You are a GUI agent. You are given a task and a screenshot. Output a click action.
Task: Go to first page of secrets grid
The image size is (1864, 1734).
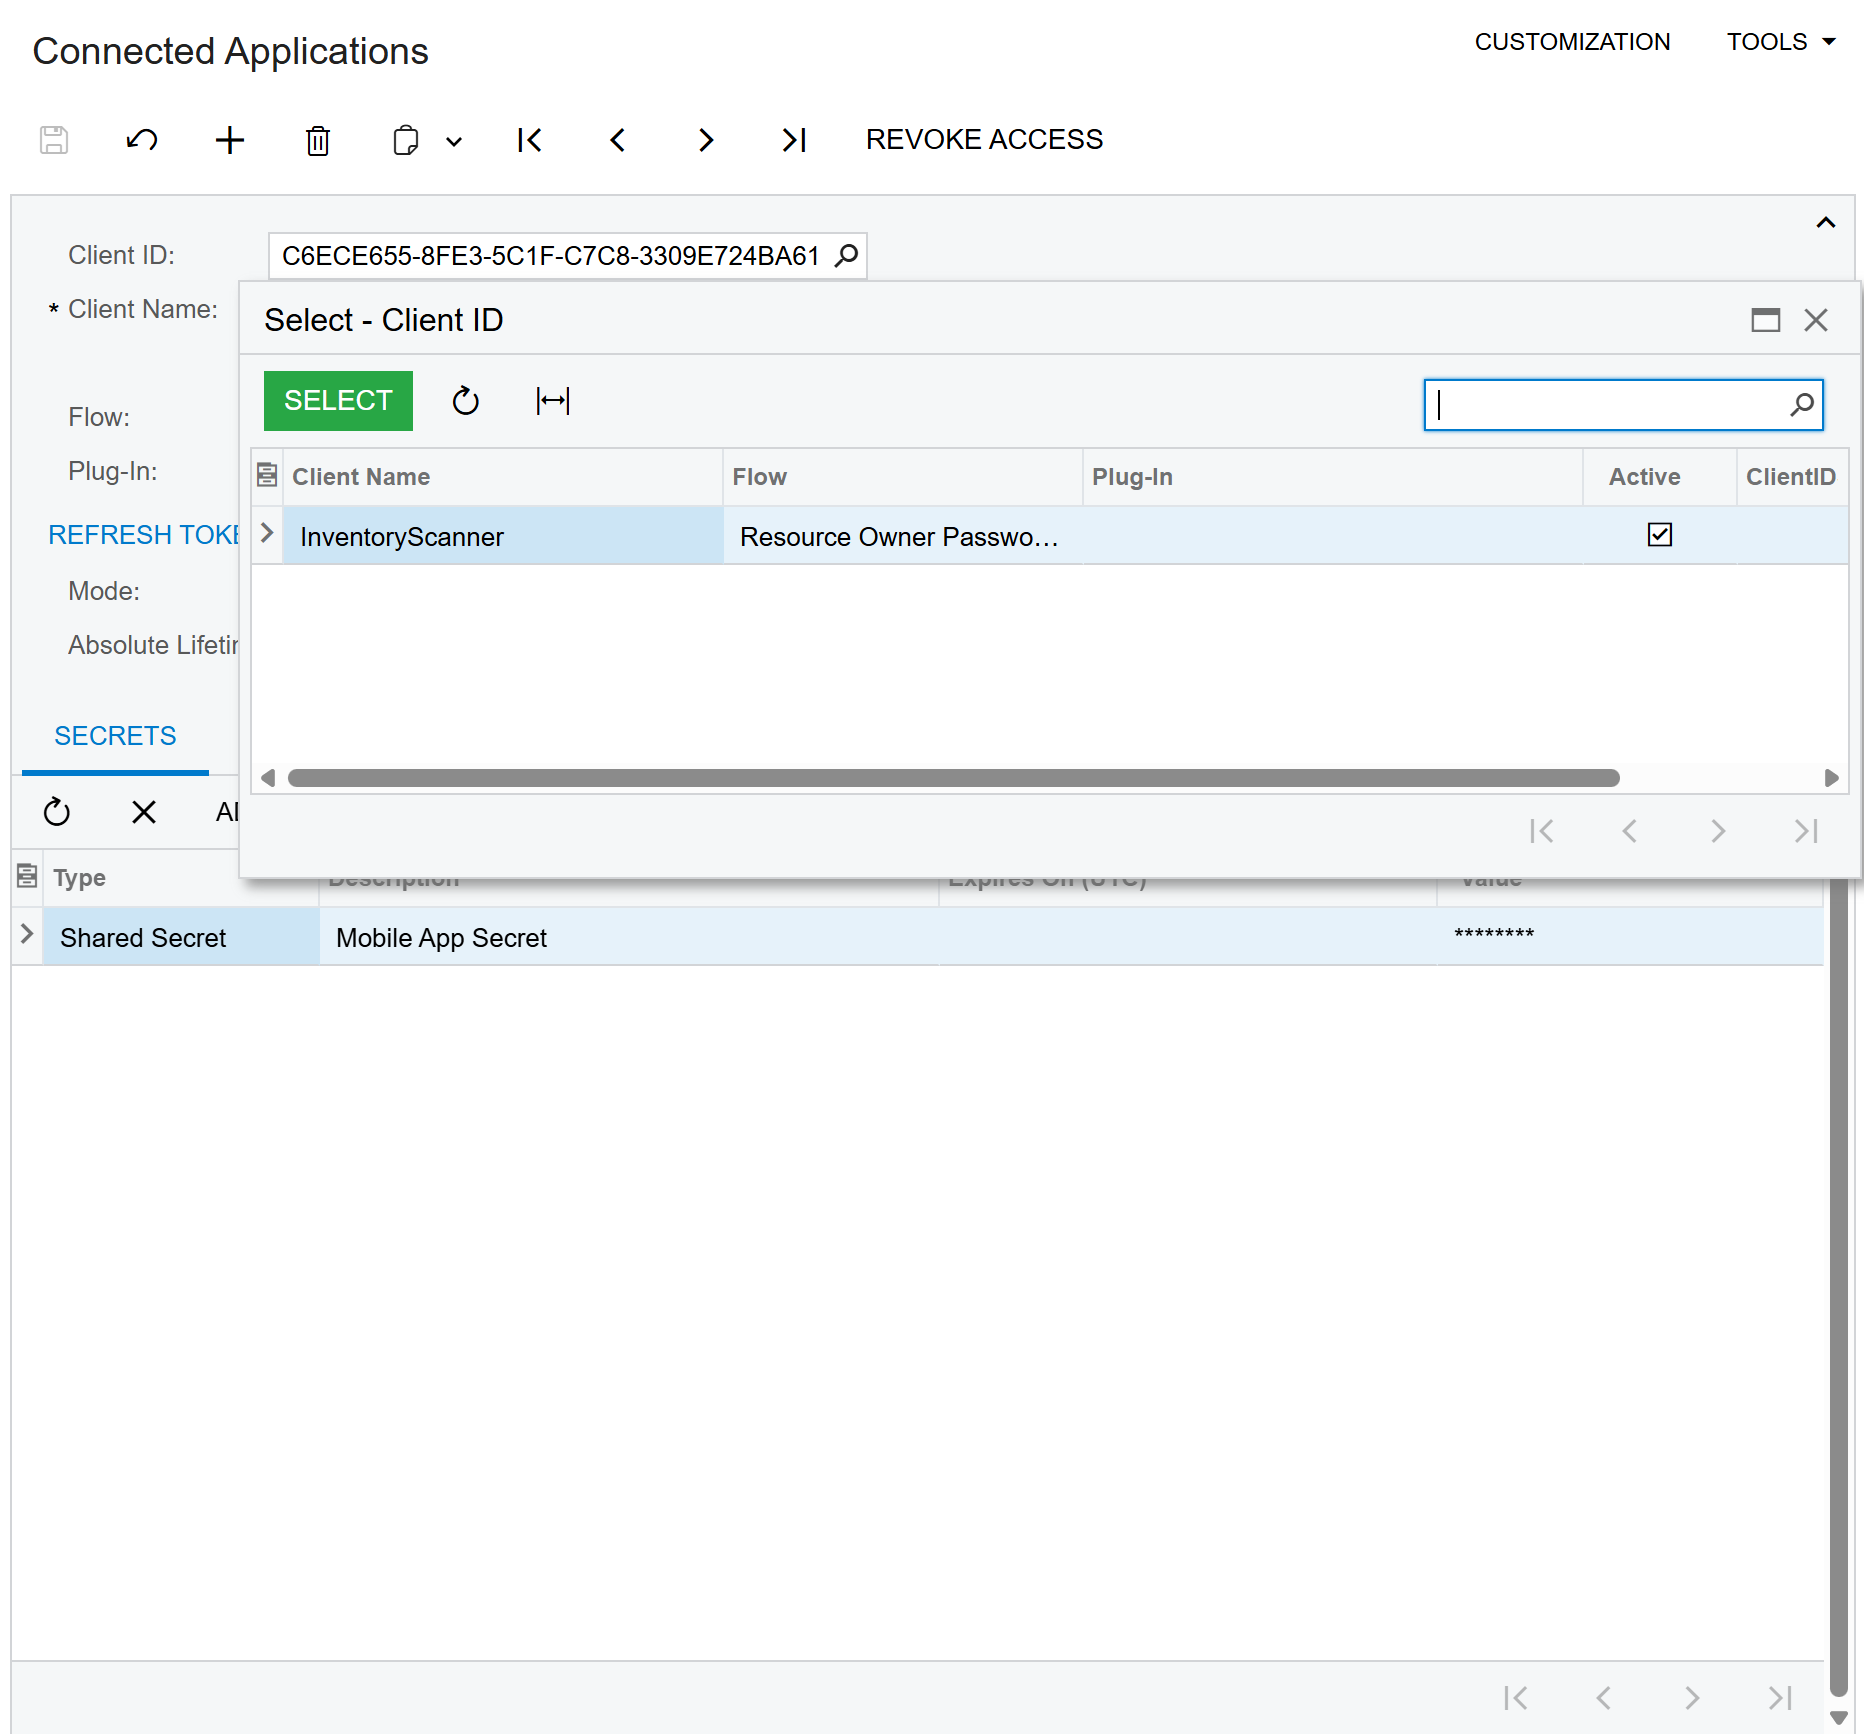pos(1516,1698)
